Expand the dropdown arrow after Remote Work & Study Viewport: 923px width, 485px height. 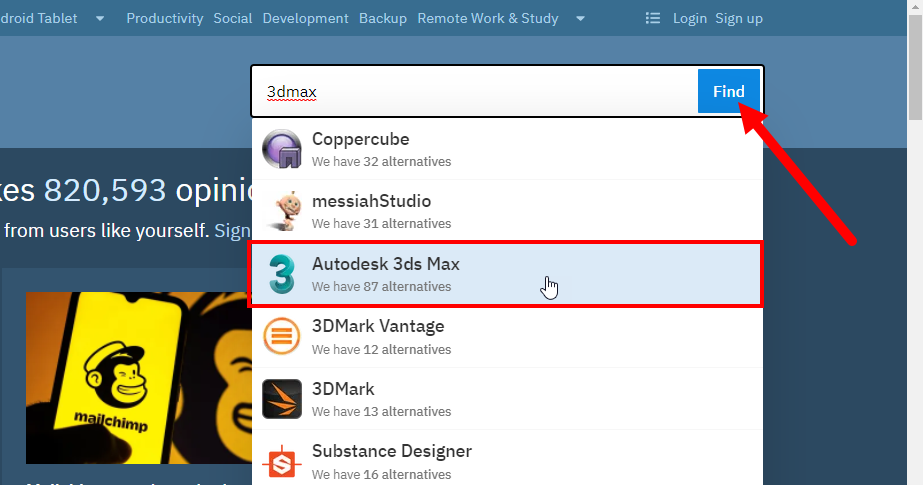[x=580, y=19]
